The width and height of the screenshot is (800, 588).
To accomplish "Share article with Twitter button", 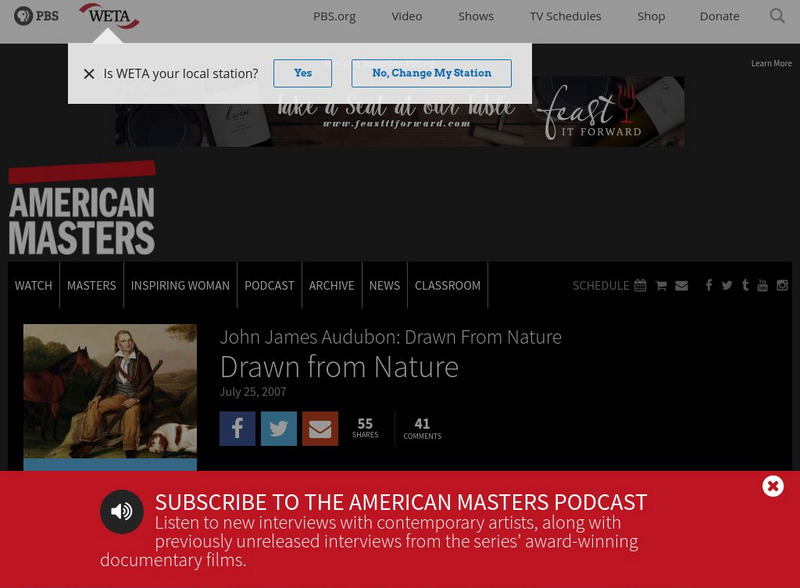I will [x=279, y=429].
